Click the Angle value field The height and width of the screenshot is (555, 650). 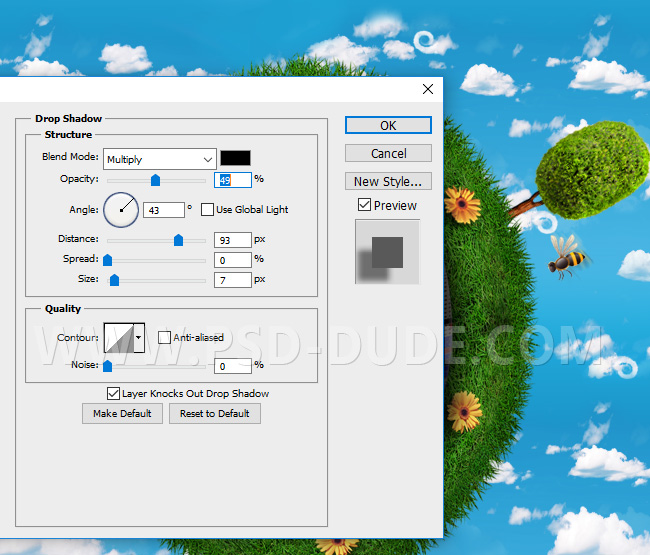click(164, 210)
